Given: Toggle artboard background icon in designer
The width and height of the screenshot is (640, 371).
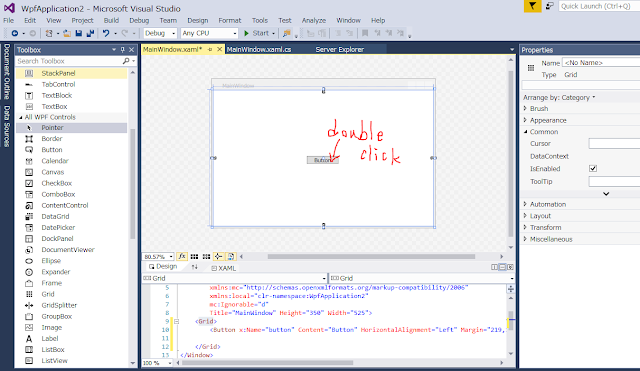Looking at the screenshot, I should 231,256.
